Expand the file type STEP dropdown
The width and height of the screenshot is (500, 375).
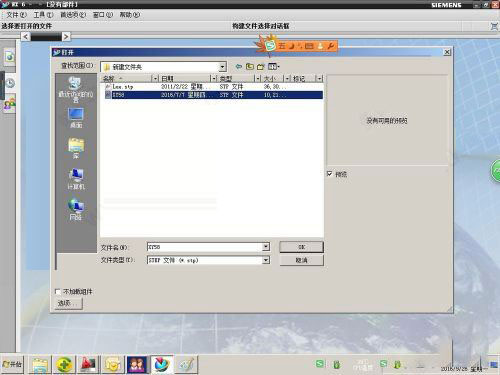click(266, 260)
